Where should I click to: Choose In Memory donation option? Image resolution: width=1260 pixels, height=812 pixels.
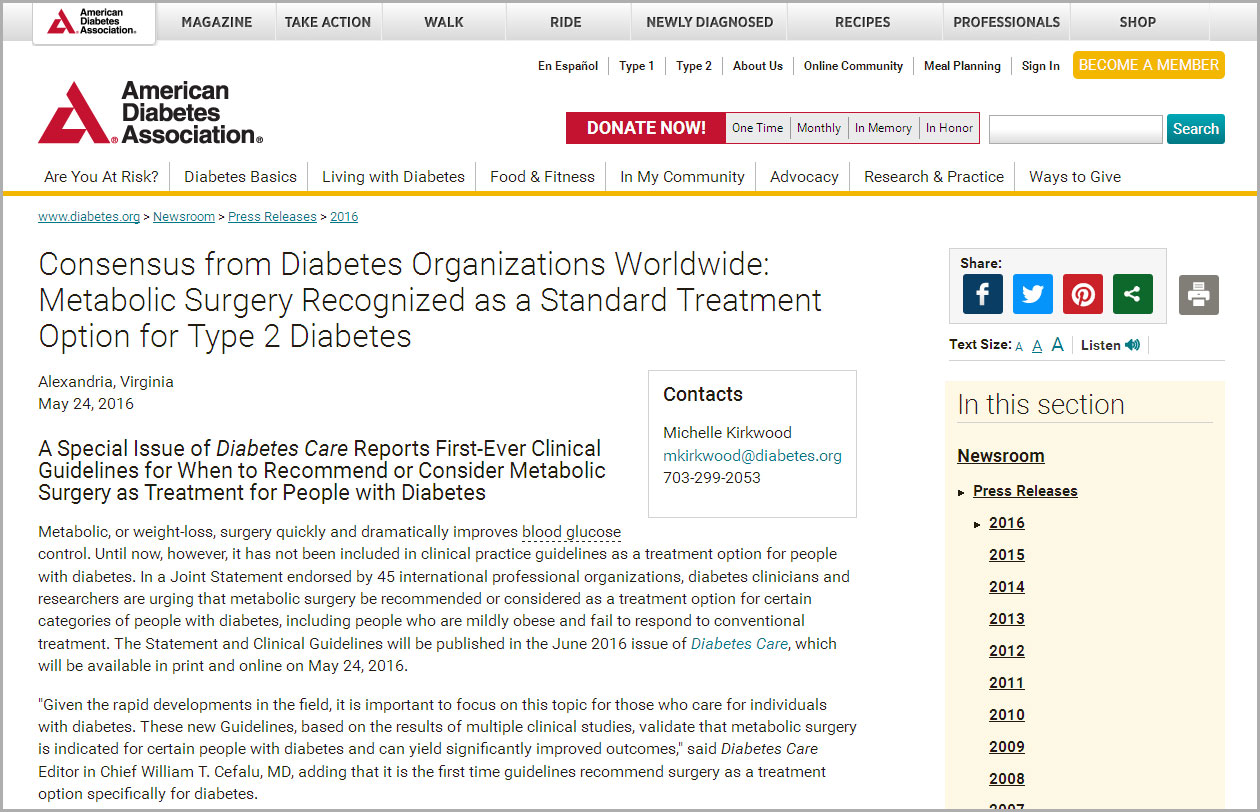[883, 128]
